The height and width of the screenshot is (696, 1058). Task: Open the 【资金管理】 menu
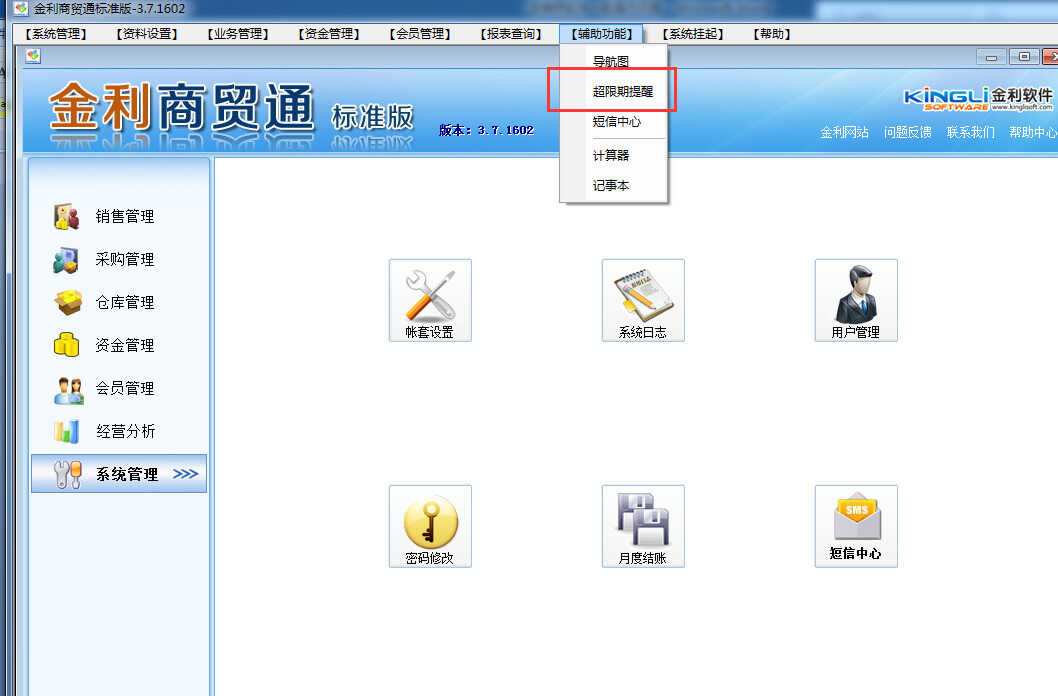(x=329, y=34)
